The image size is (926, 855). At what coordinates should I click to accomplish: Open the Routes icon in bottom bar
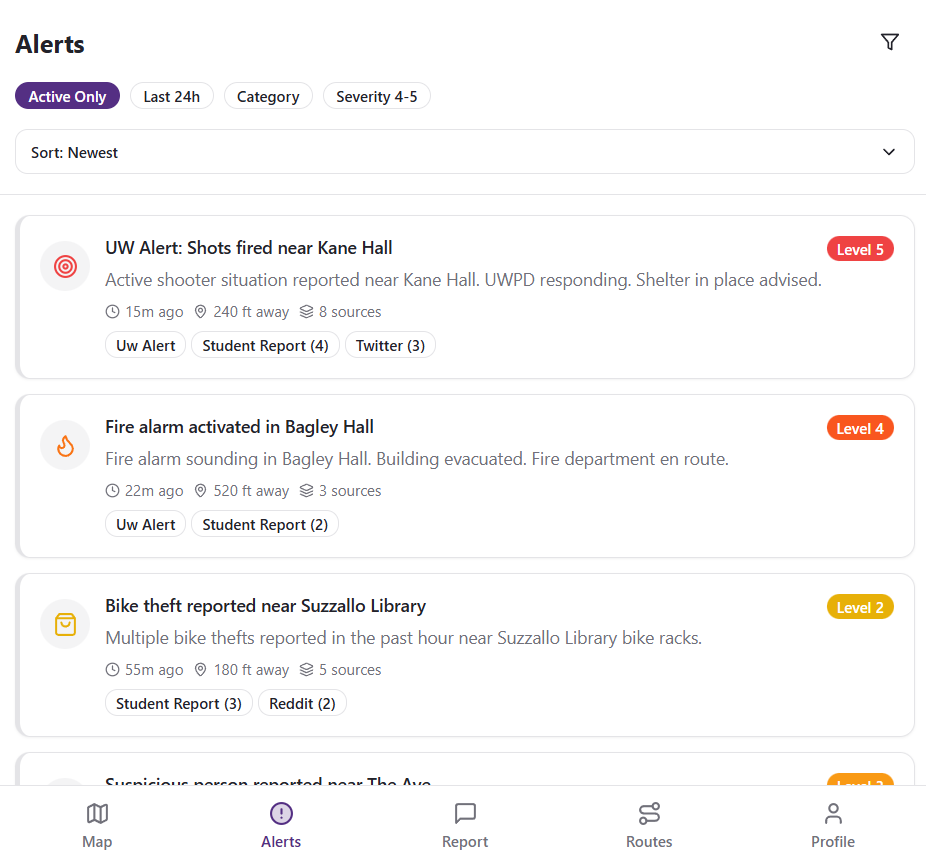coord(649,813)
